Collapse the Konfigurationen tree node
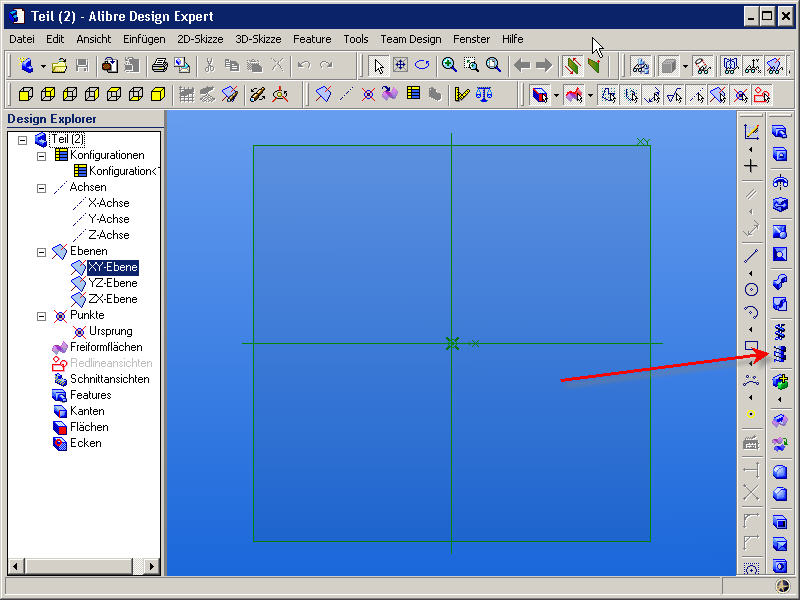 point(41,156)
